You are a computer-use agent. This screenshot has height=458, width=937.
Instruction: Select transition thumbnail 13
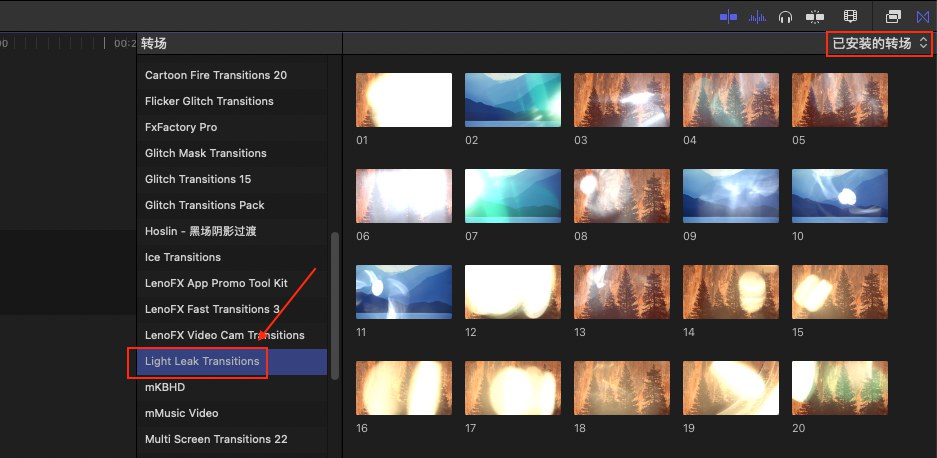pyautogui.click(x=622, y=292)
